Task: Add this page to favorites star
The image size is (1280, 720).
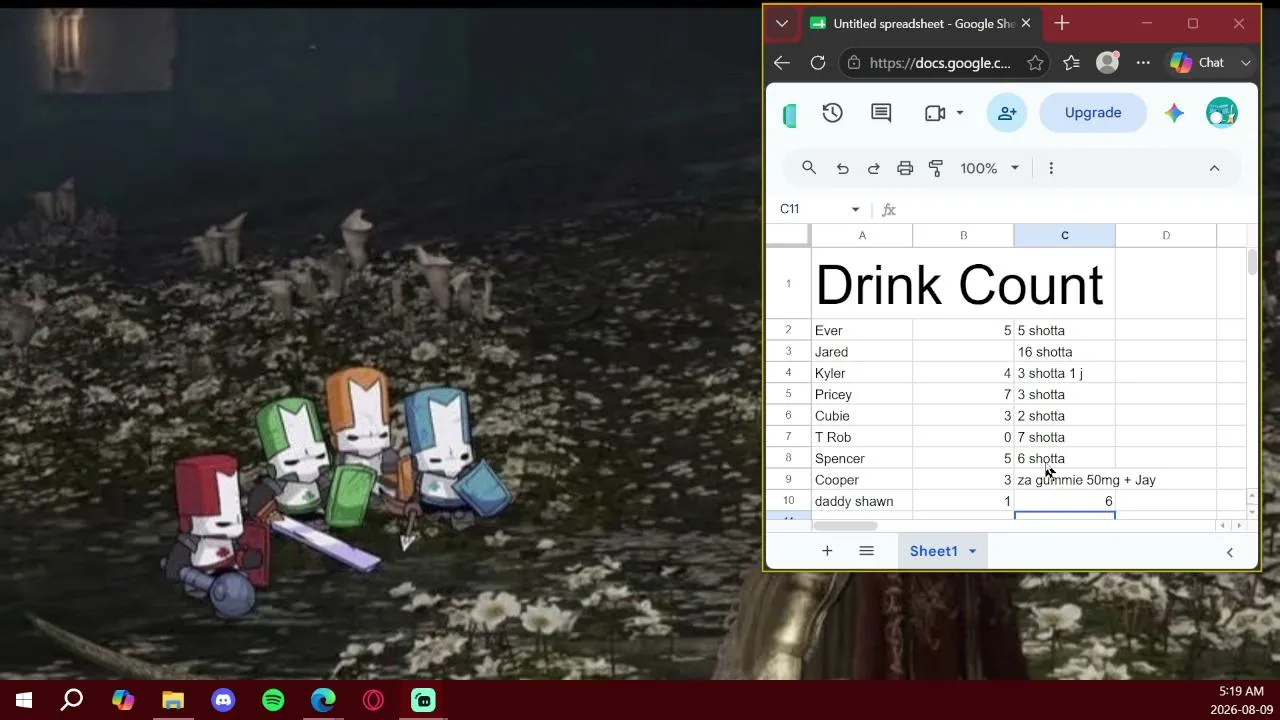Action: point(1035,63)
